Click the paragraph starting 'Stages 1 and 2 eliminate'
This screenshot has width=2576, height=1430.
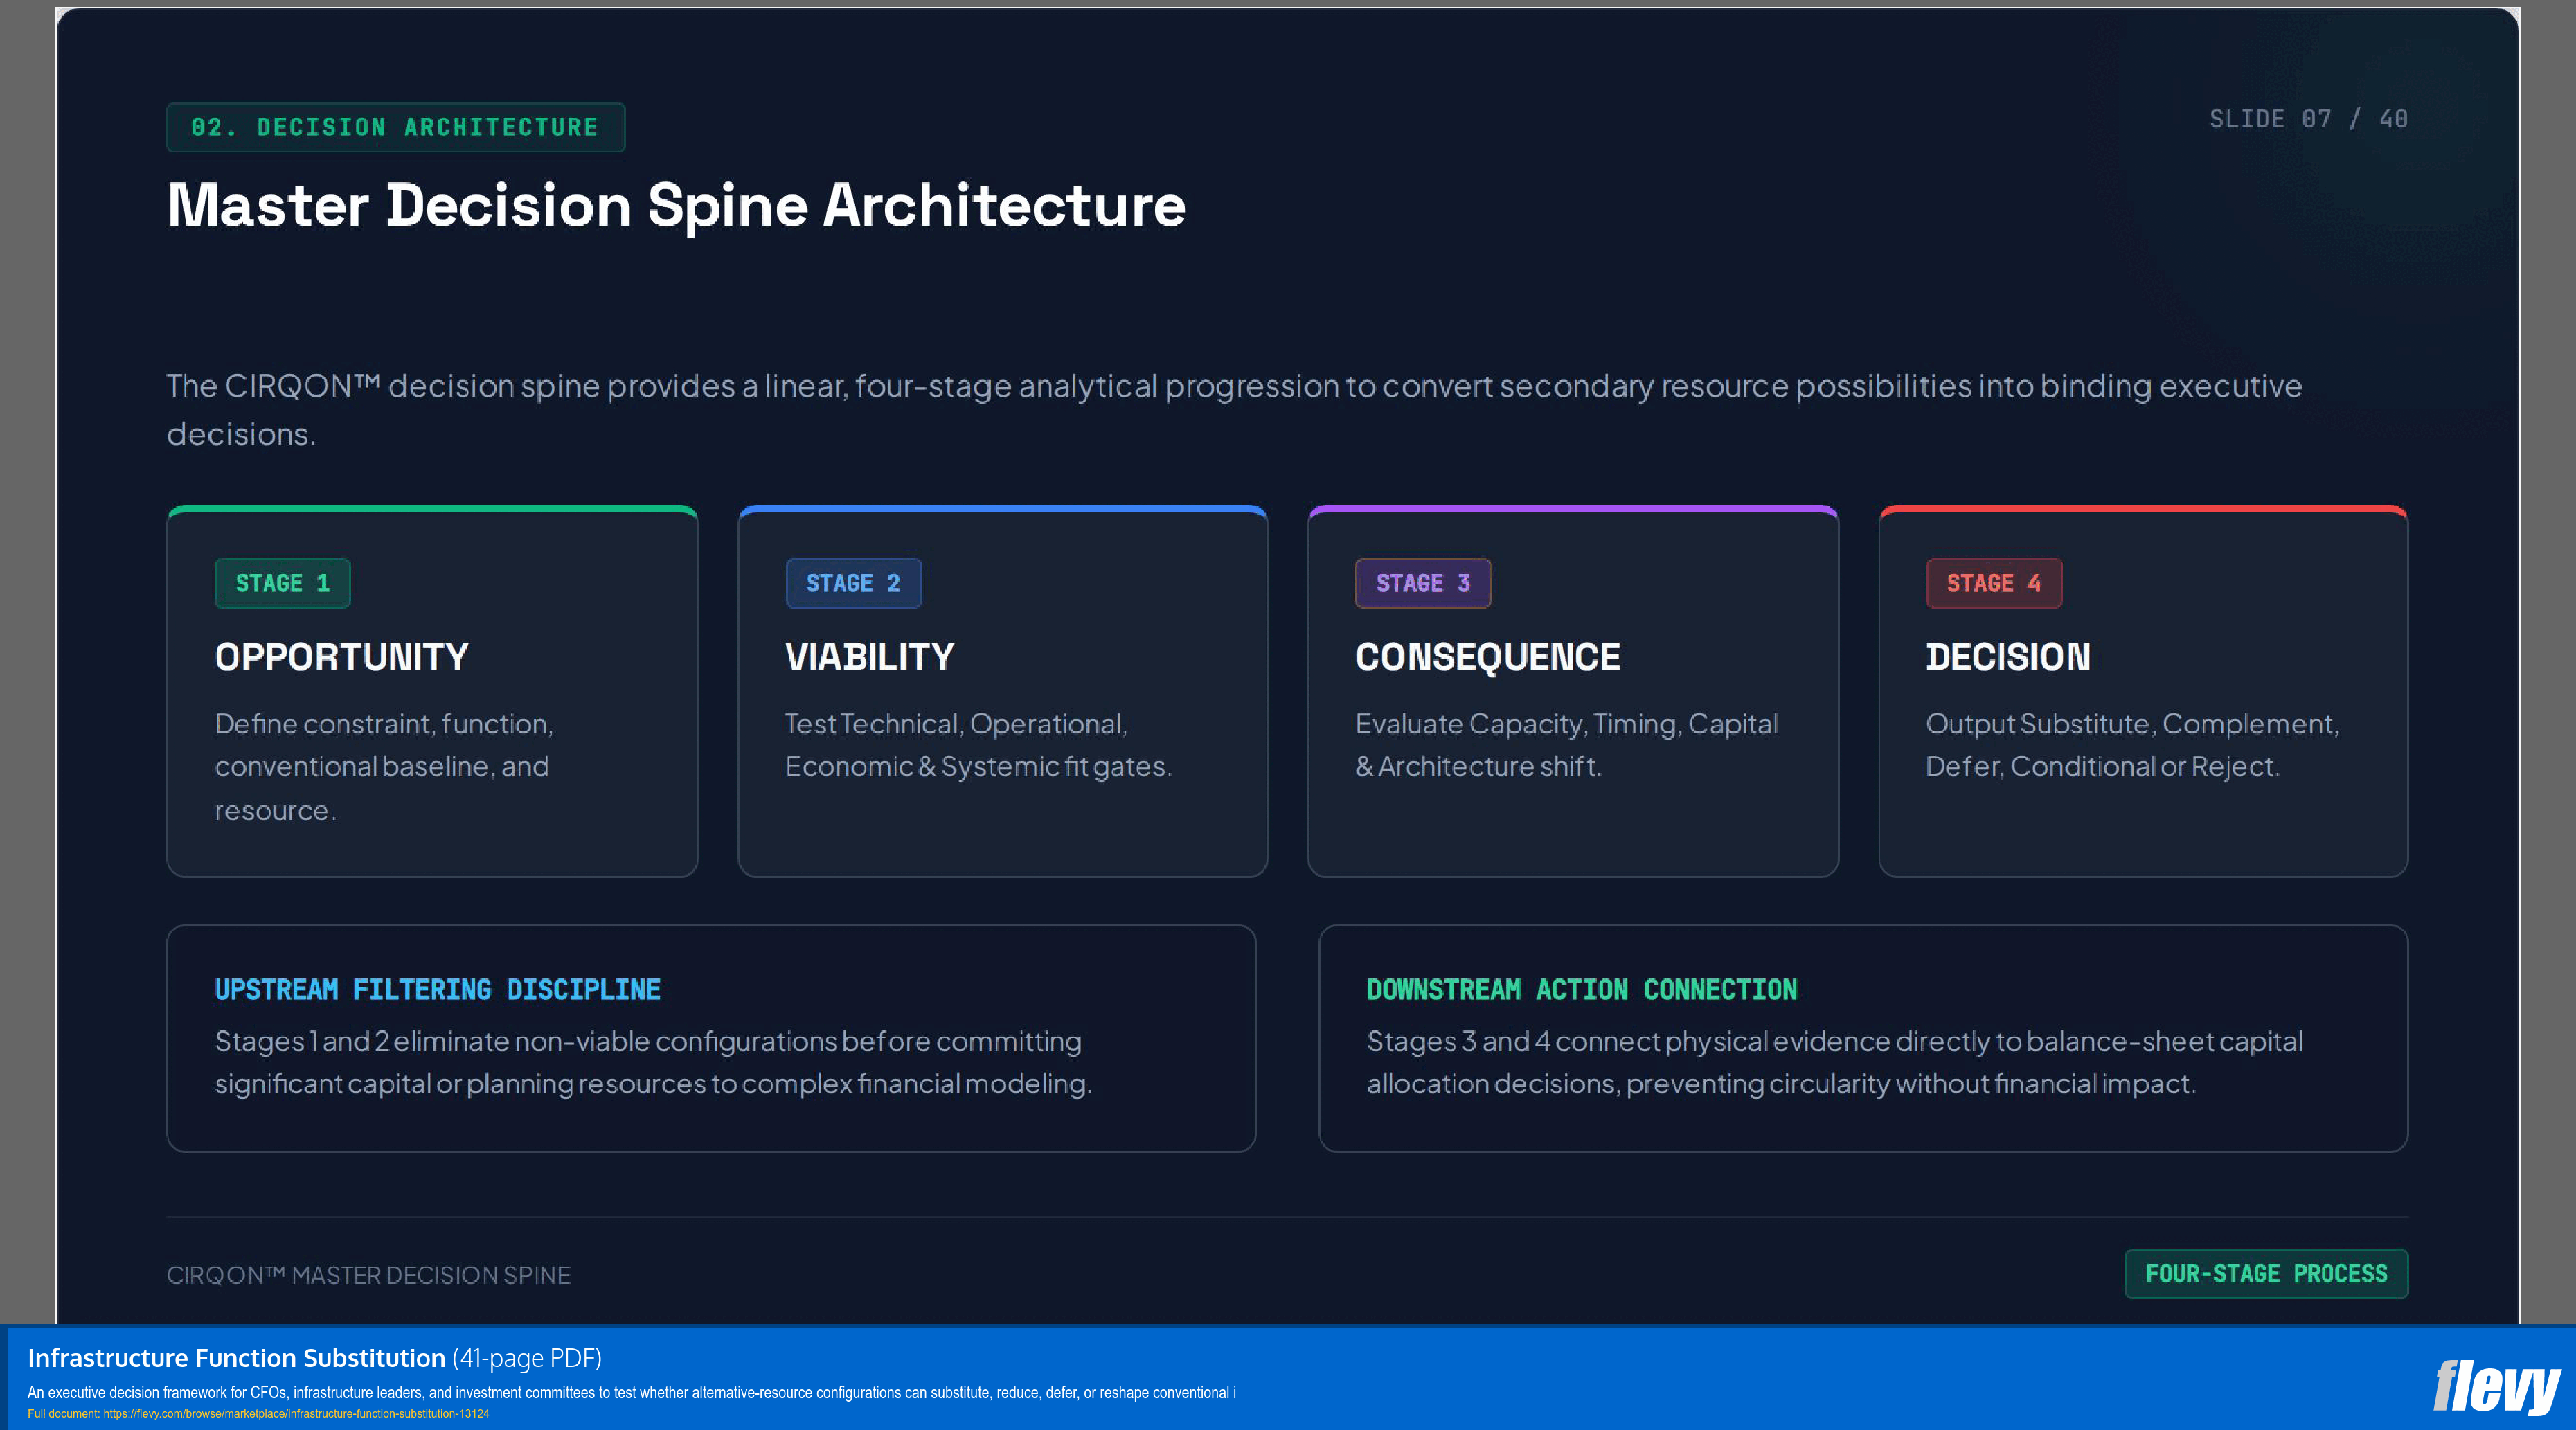(x=653, y=1062)
